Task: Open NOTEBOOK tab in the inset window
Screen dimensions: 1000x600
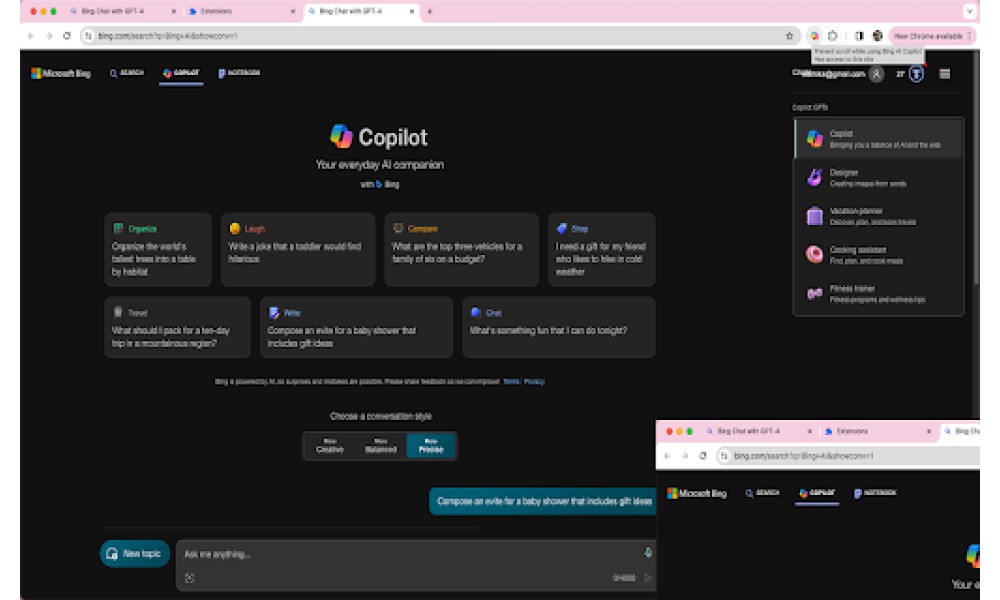Action: 875,493
